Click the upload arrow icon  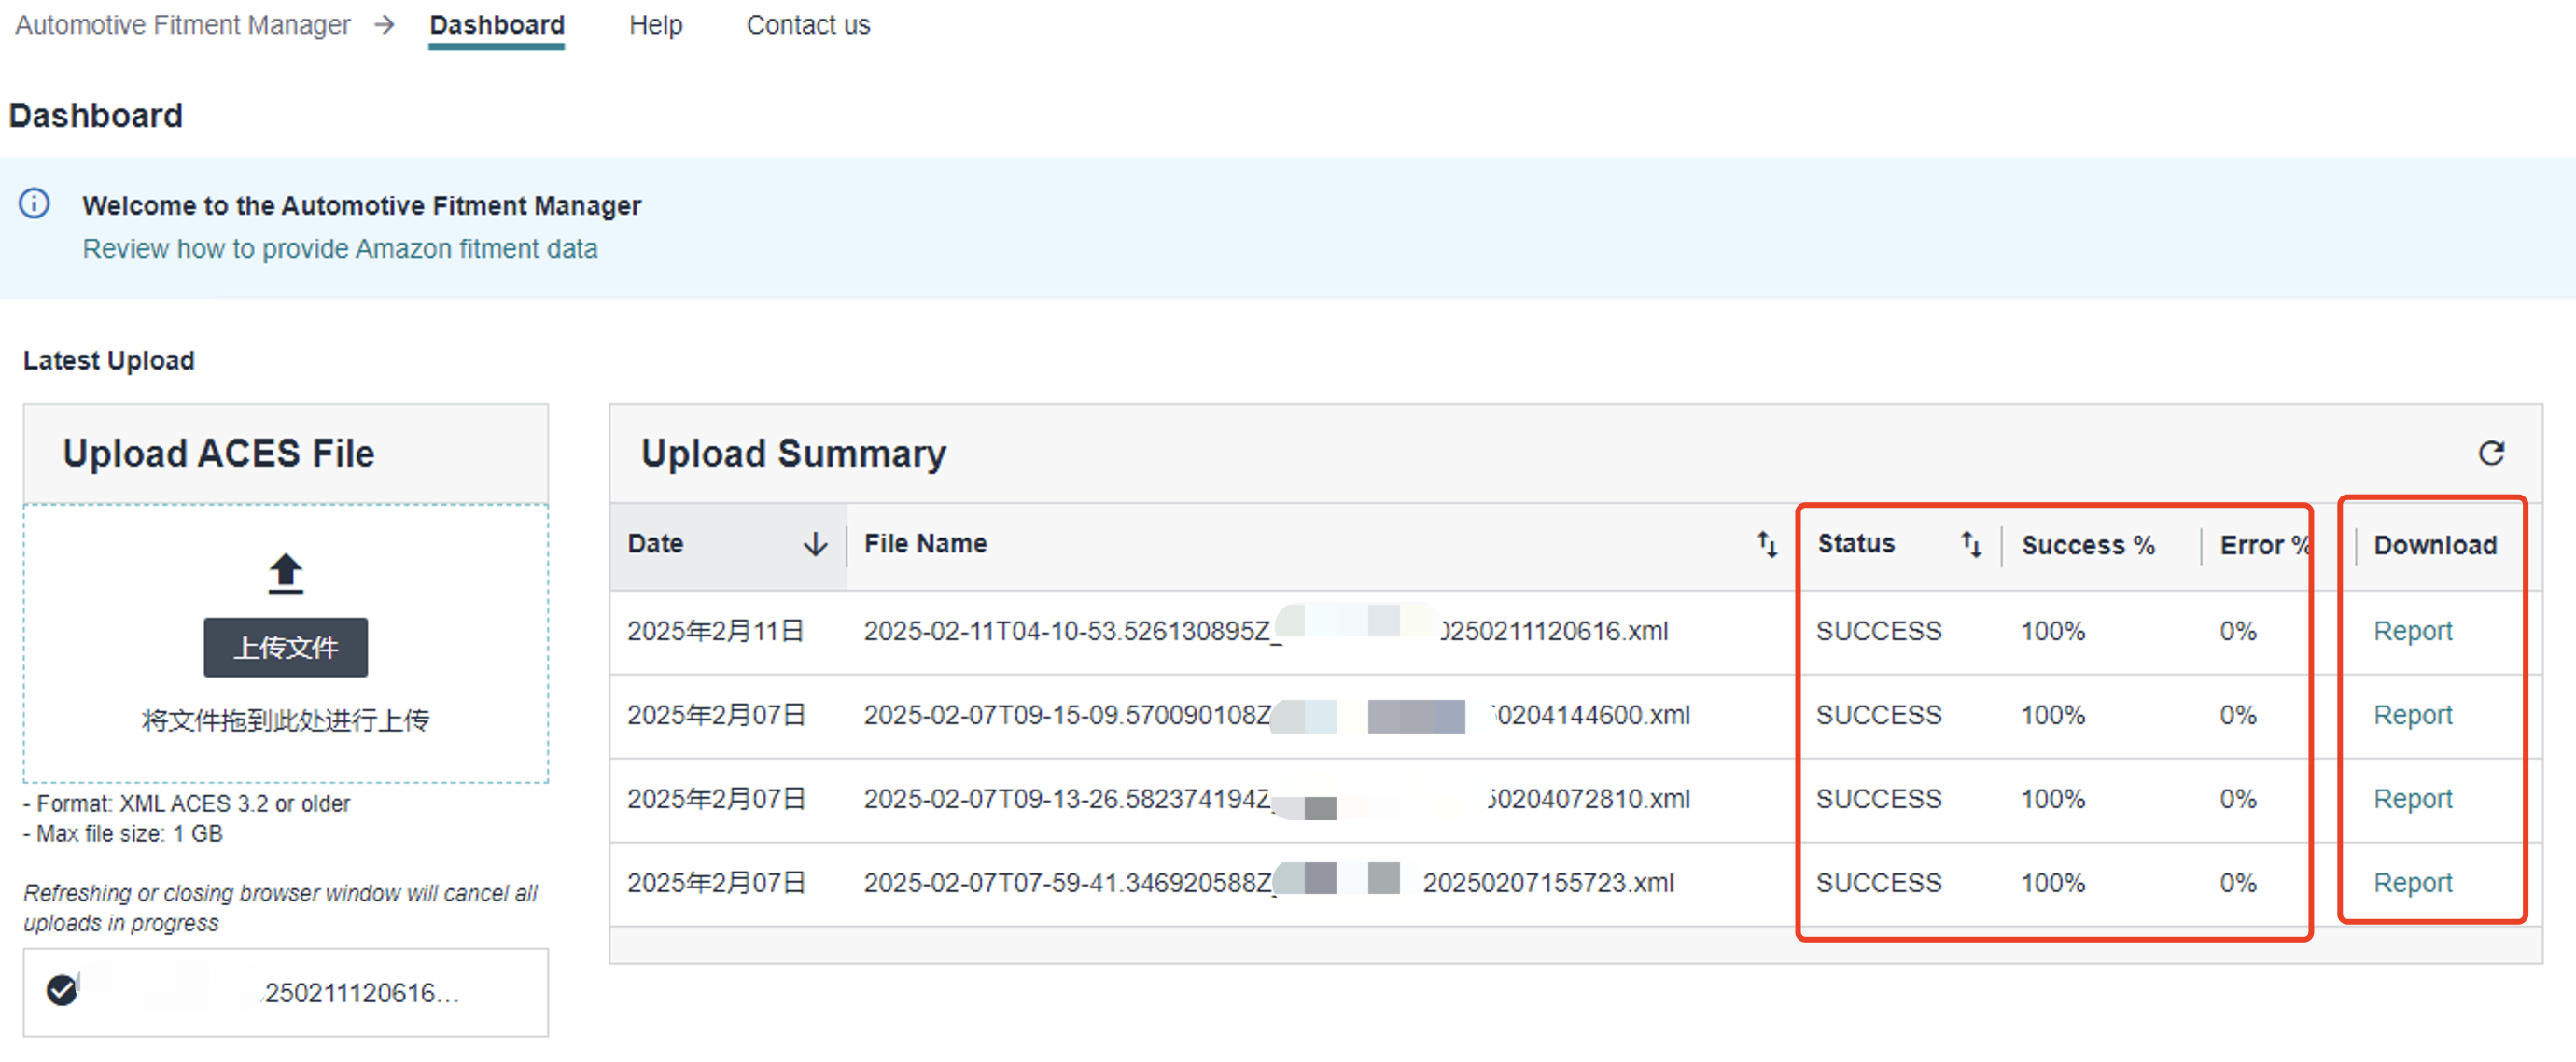coord(285,574)
